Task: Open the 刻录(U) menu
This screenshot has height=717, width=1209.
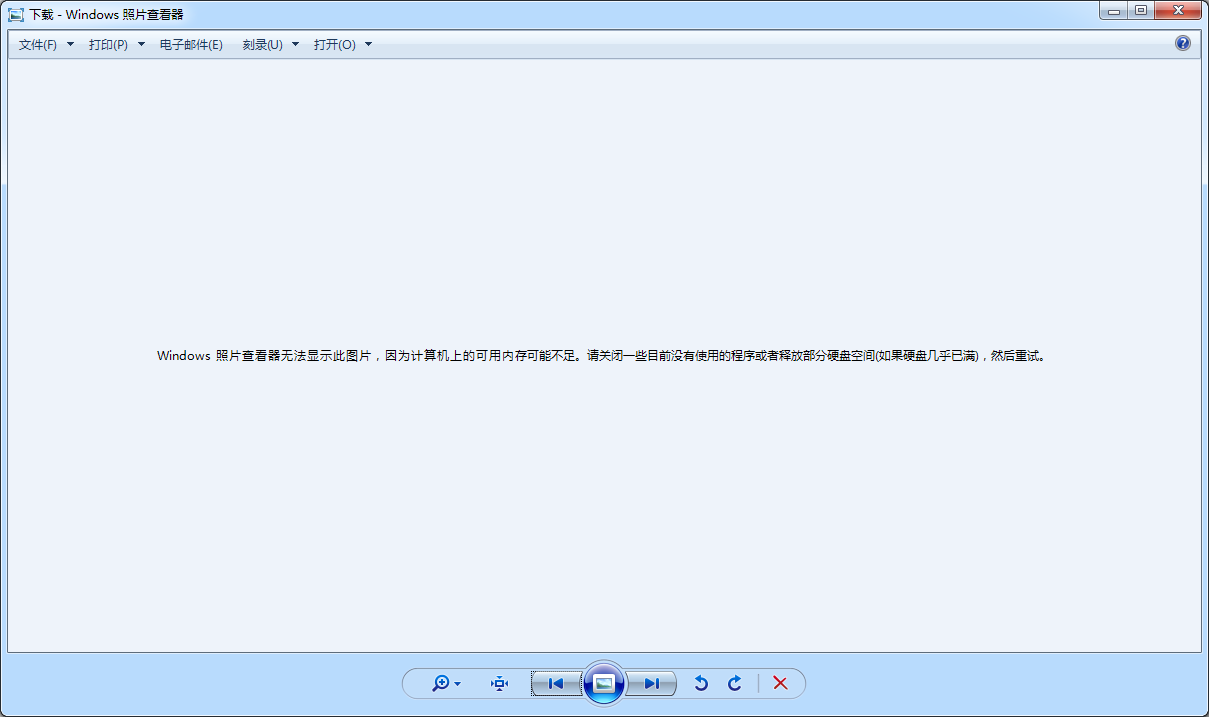Action: [270, 45]
